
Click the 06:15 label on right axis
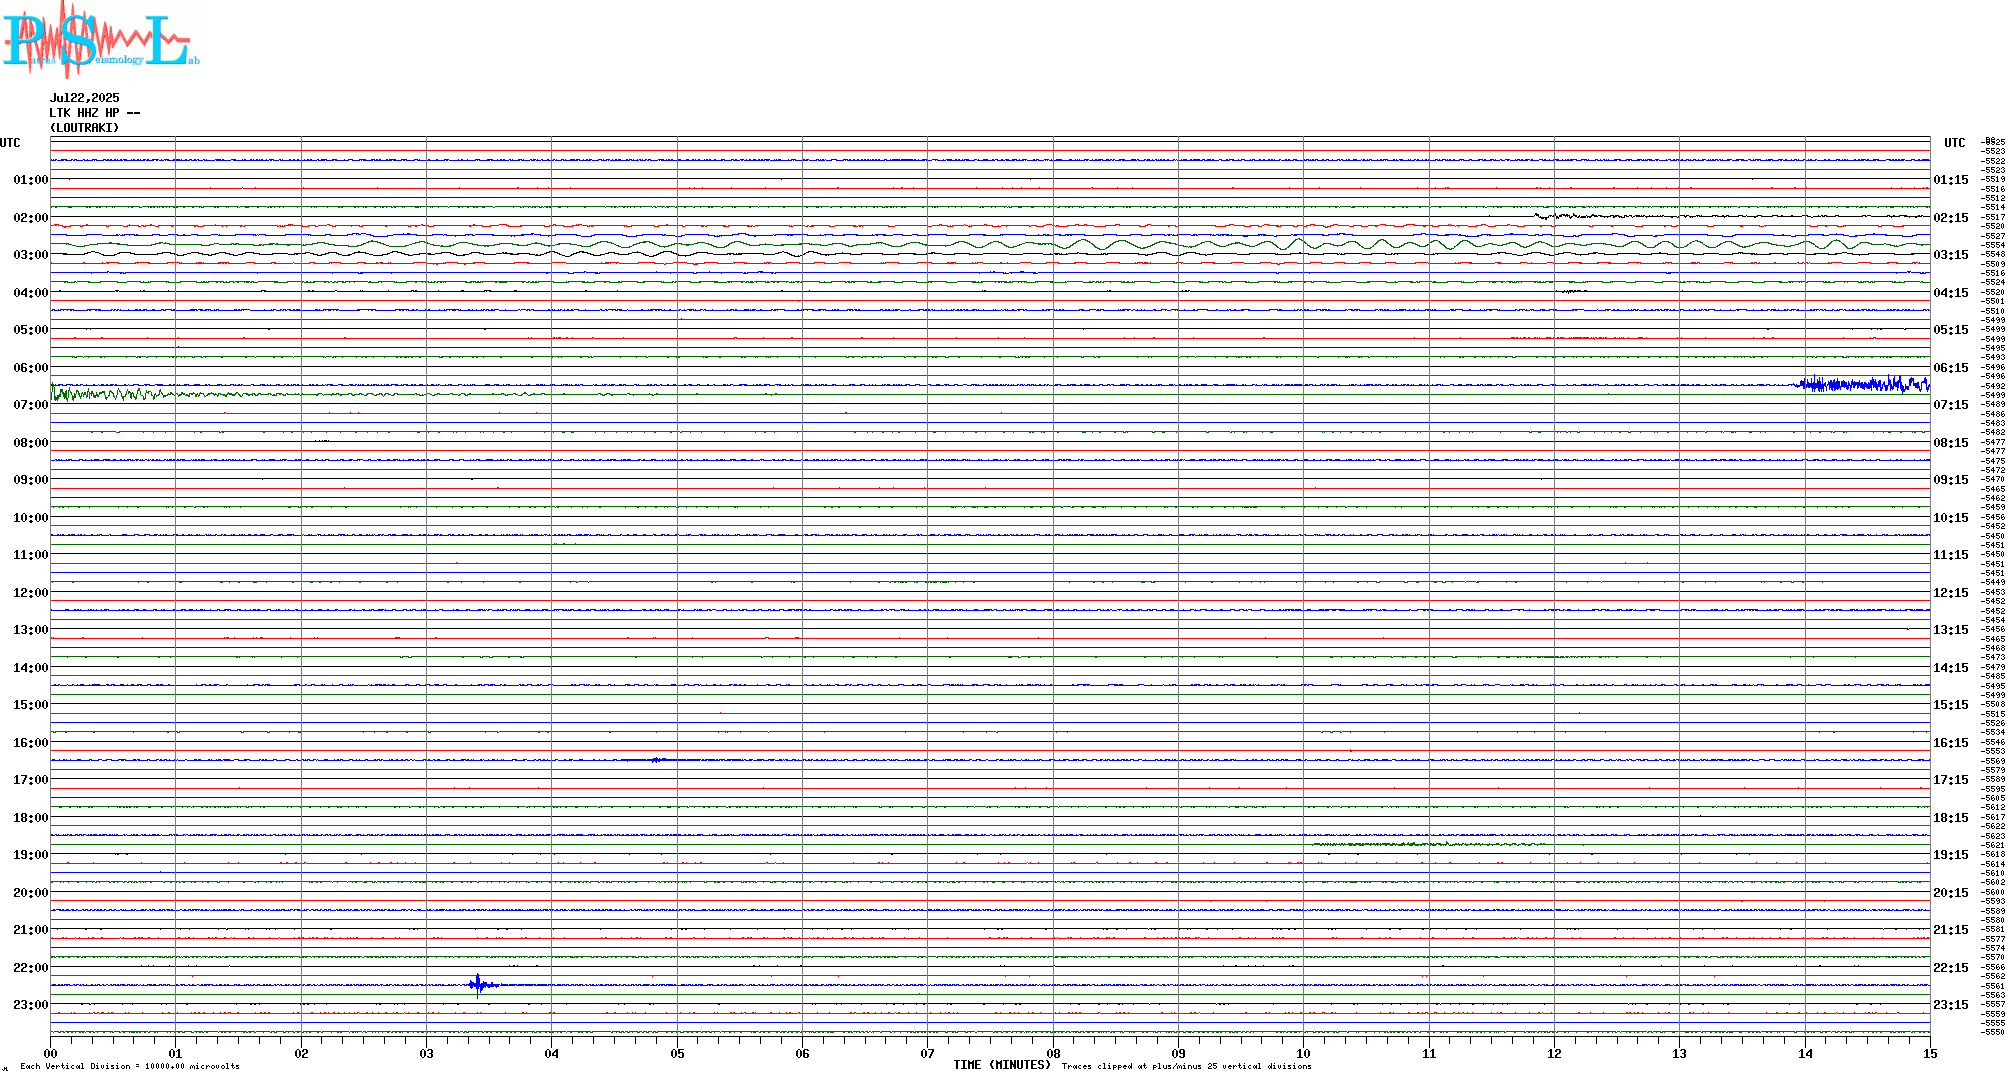click(1951, 368)
